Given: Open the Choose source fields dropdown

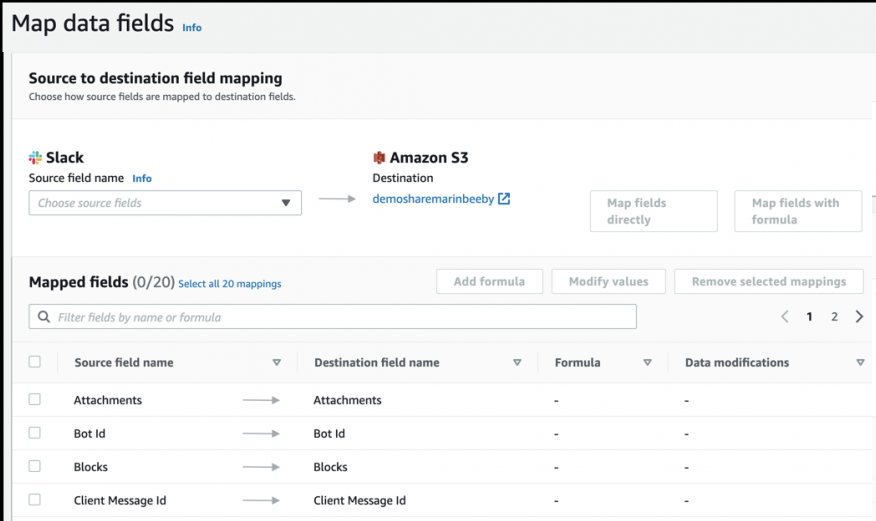Looking at the screenshot, I should pos(165,203).
